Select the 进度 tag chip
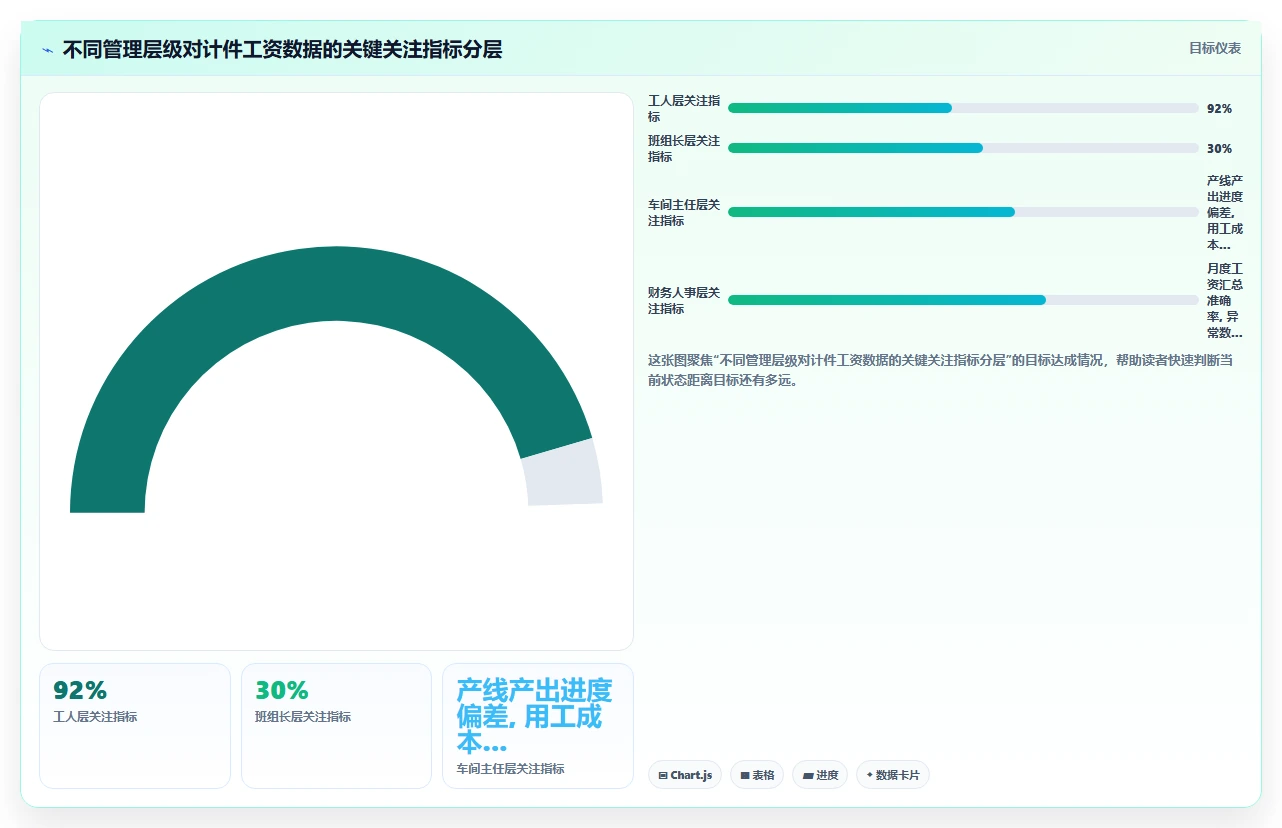Viewport: 1282px width, 828px height. click(820, 775)
